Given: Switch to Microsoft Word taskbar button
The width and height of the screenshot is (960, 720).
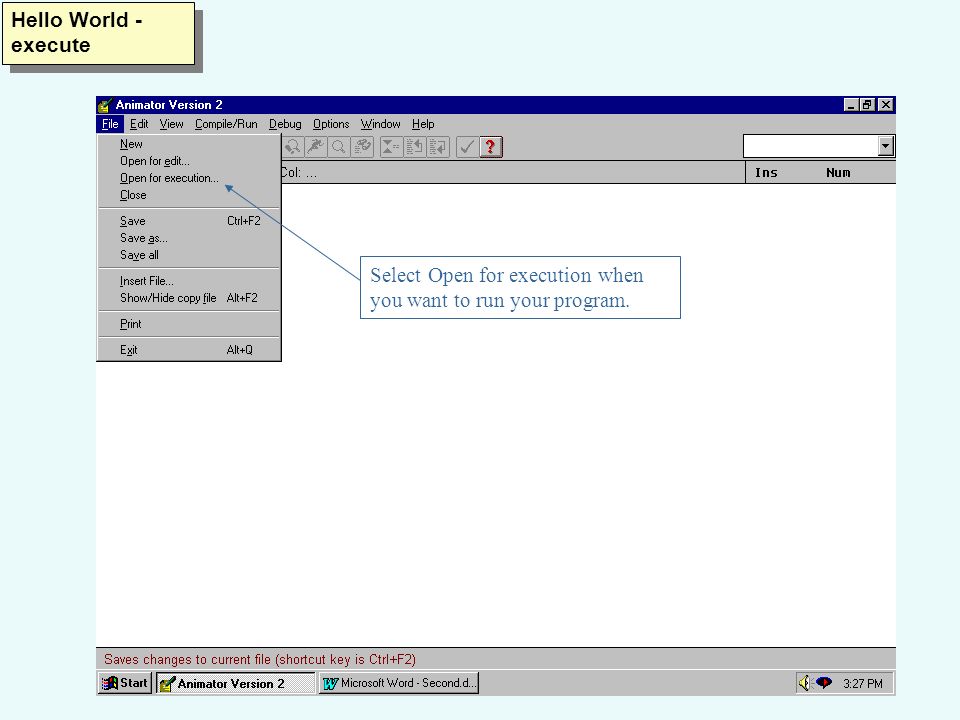Looking at the screenshot, I should point(399,683).
